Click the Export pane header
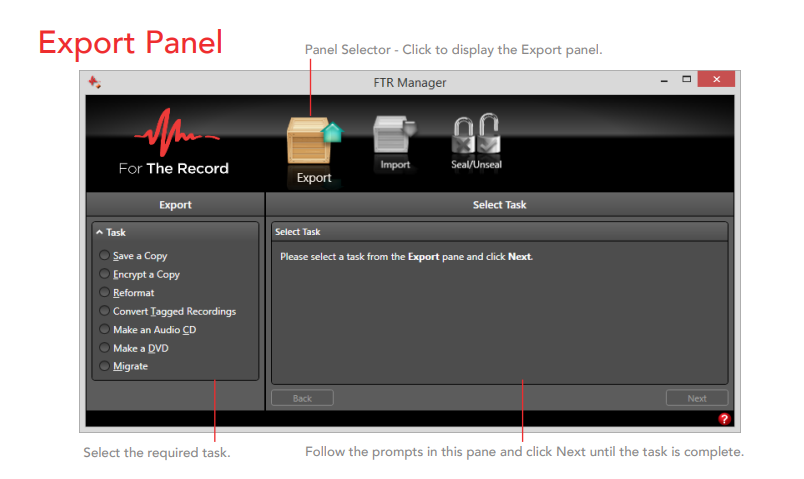Viewport: 804px width, 479px height. (175, 205)
